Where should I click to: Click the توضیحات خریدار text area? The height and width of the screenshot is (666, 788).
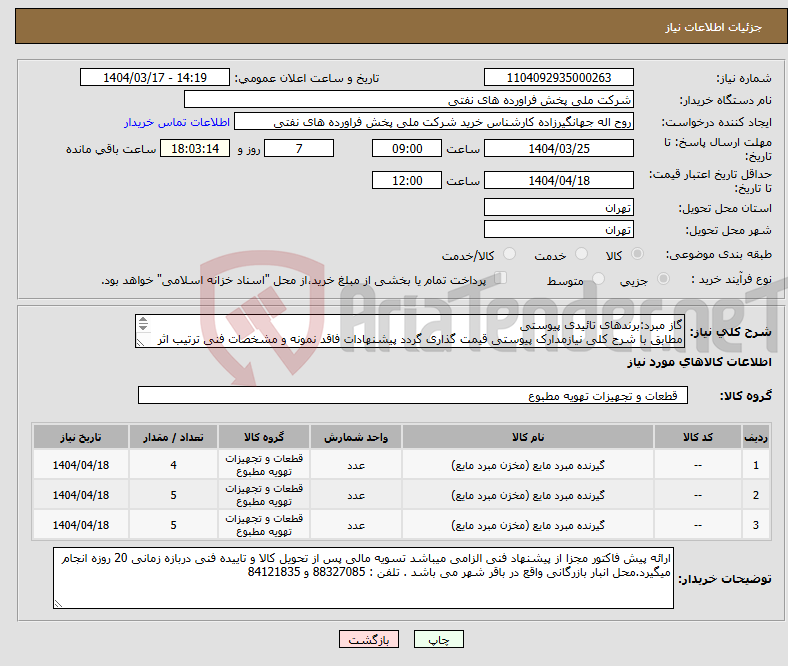coord(363,578)
